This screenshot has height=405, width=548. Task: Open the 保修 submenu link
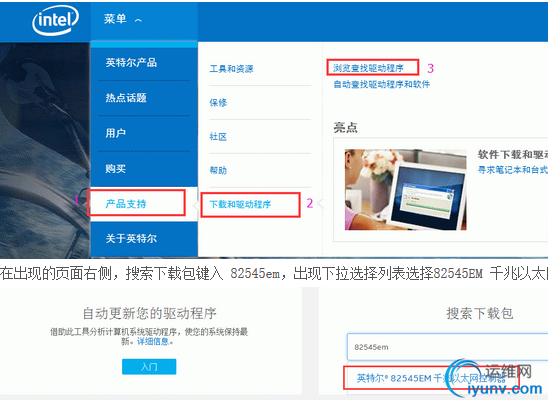tap(218, 103)
